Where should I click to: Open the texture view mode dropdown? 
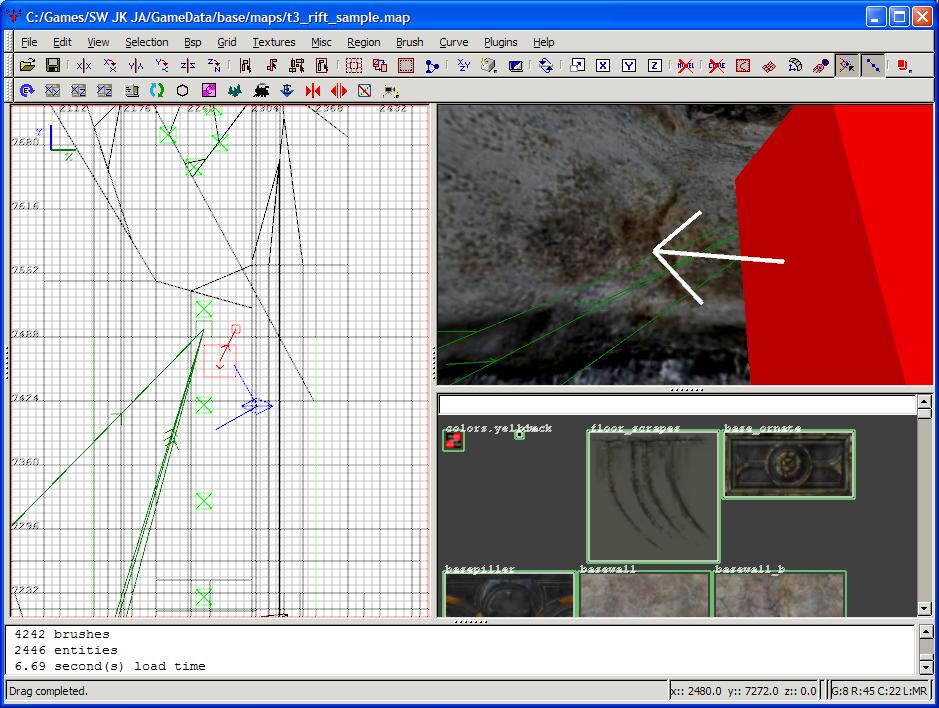[489, 65]
